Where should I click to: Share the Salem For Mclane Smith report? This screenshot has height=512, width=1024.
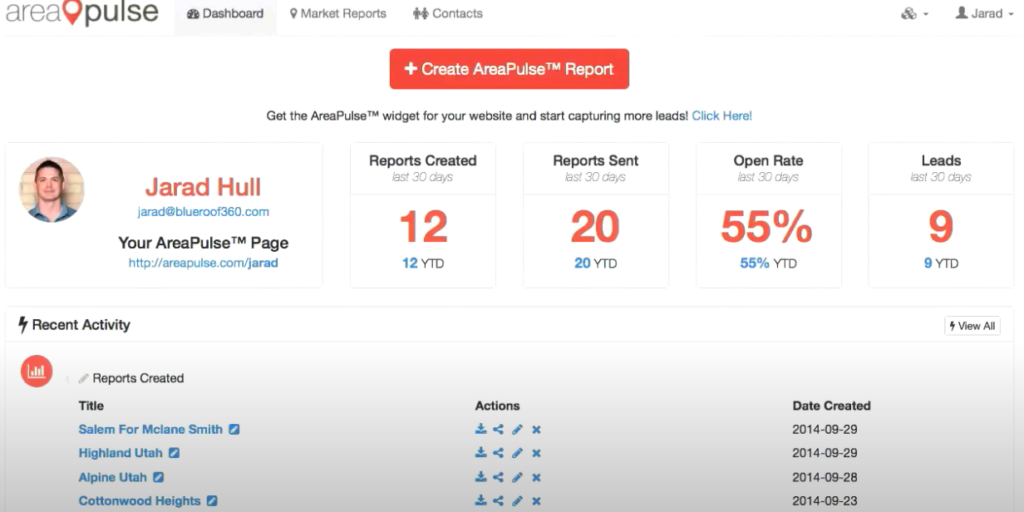click(498, 429)
